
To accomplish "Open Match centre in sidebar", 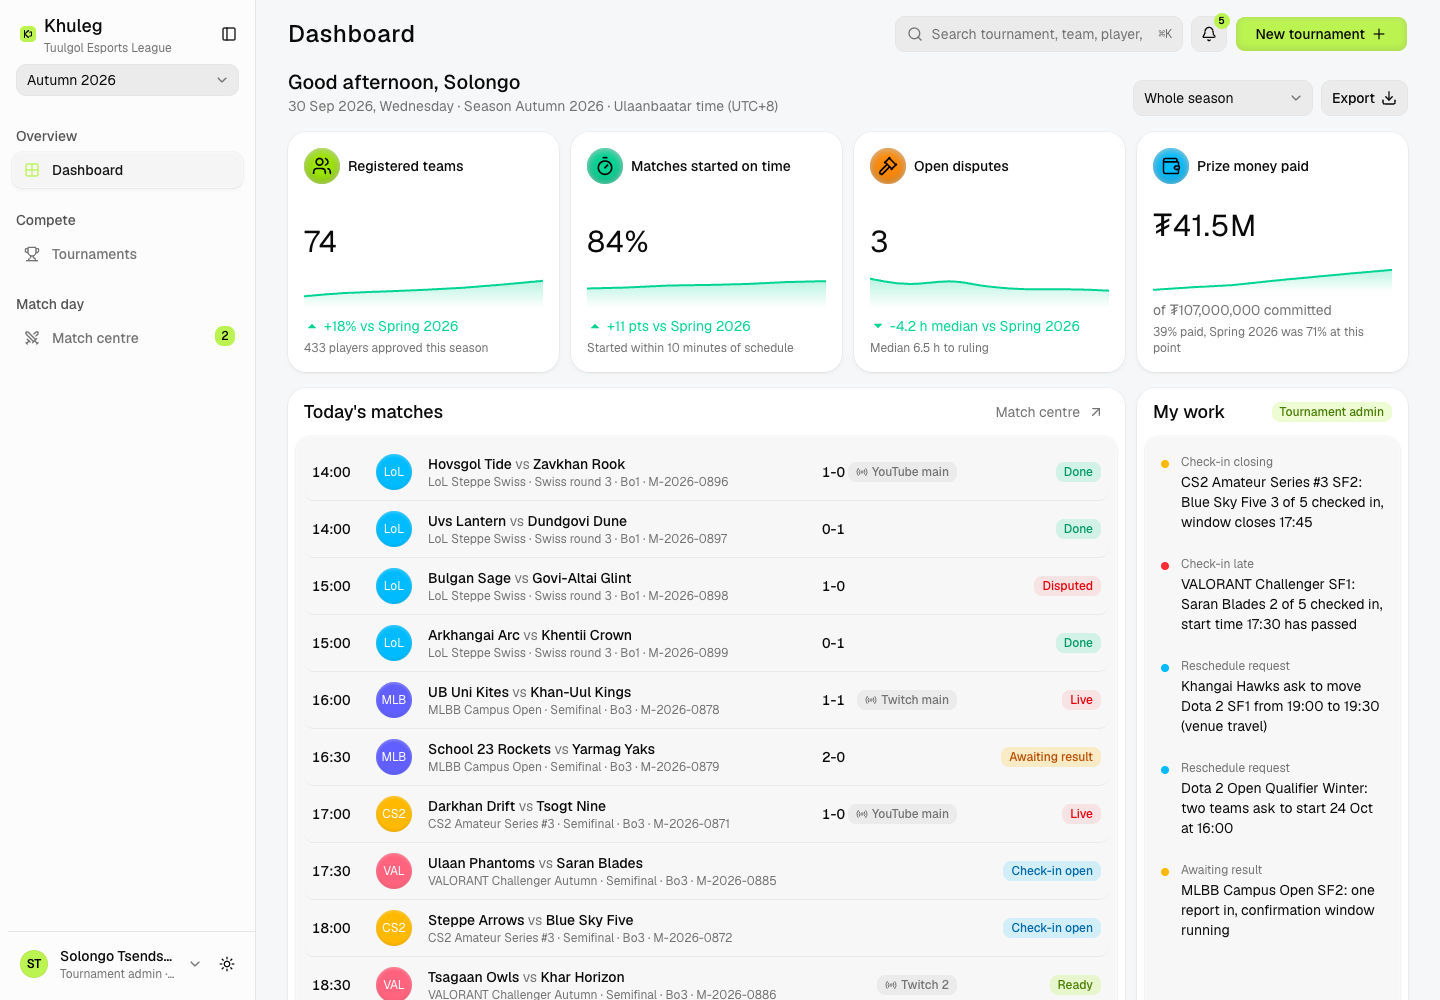I will coord(127,338).
